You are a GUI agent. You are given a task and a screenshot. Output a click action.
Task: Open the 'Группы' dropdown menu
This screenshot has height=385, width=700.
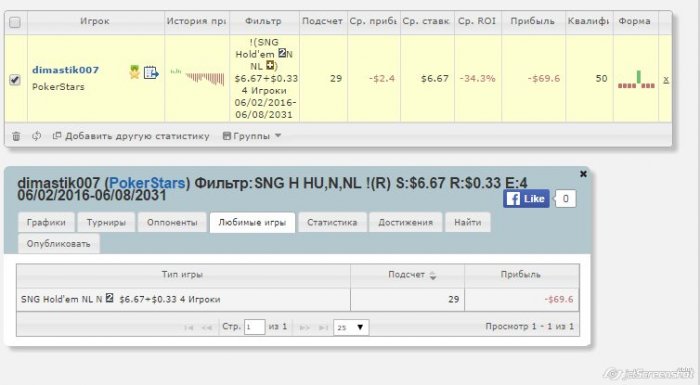[x=252, y=136]
